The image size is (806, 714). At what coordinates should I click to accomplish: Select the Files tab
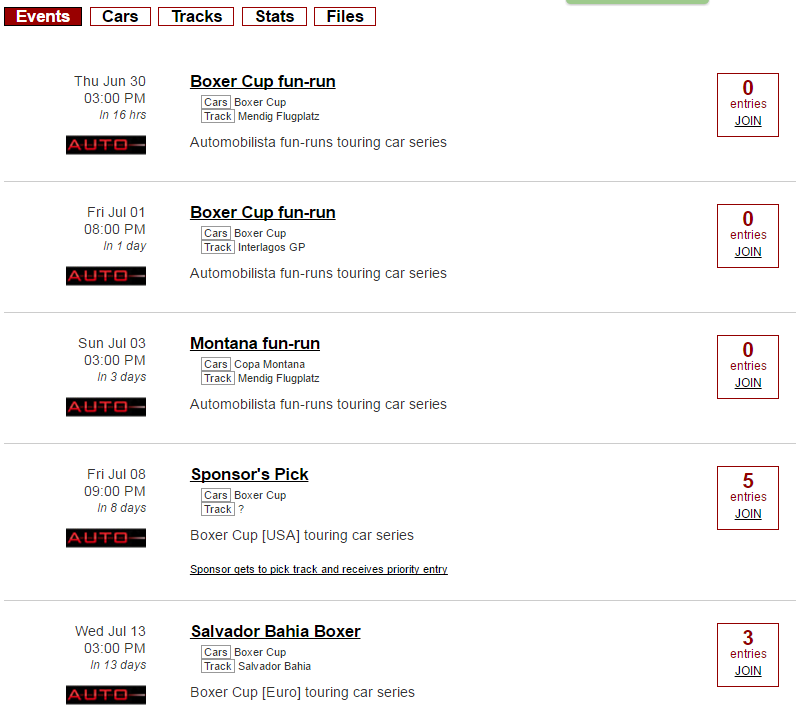coord(345,16)
